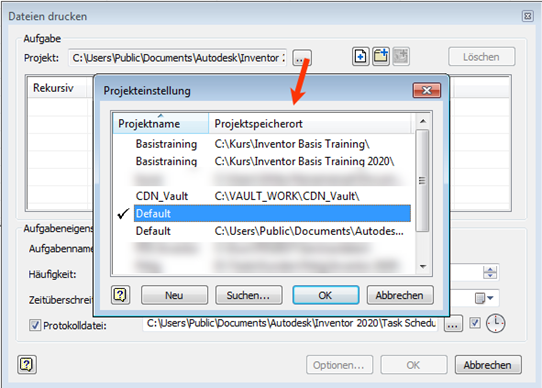Select Default row with C:\Users\Public path
This screenshot has width=542, height=388.
click(262, 231)
